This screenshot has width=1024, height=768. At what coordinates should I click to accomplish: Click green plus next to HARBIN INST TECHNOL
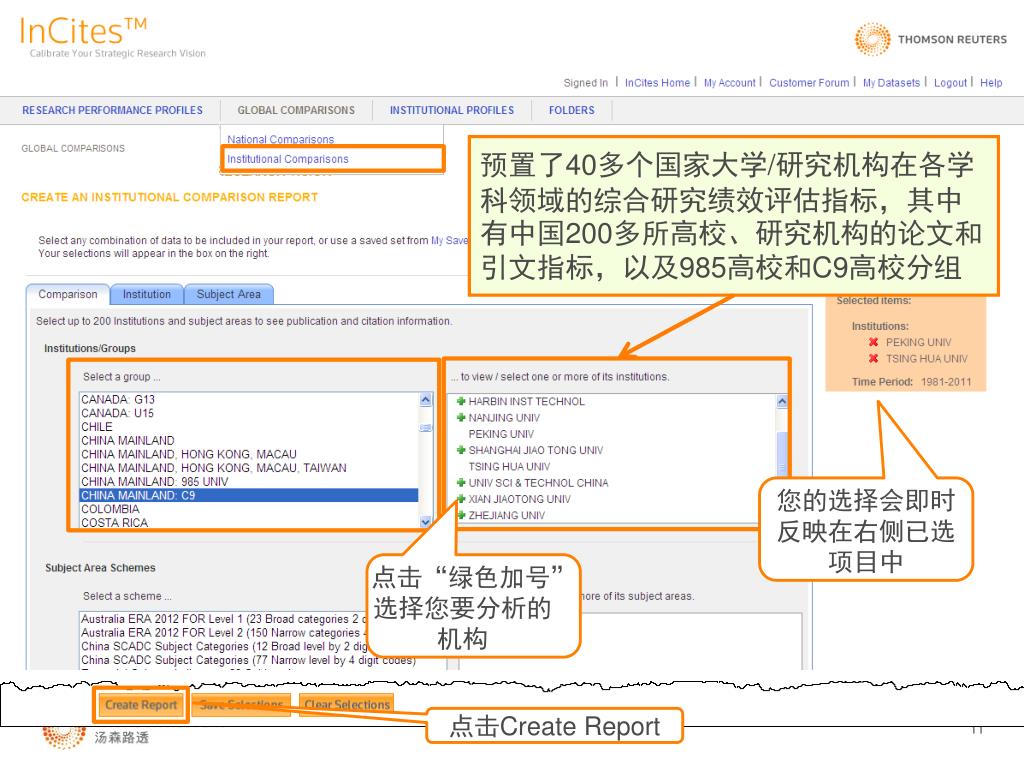pyautogui.click(x=460, y=401)
